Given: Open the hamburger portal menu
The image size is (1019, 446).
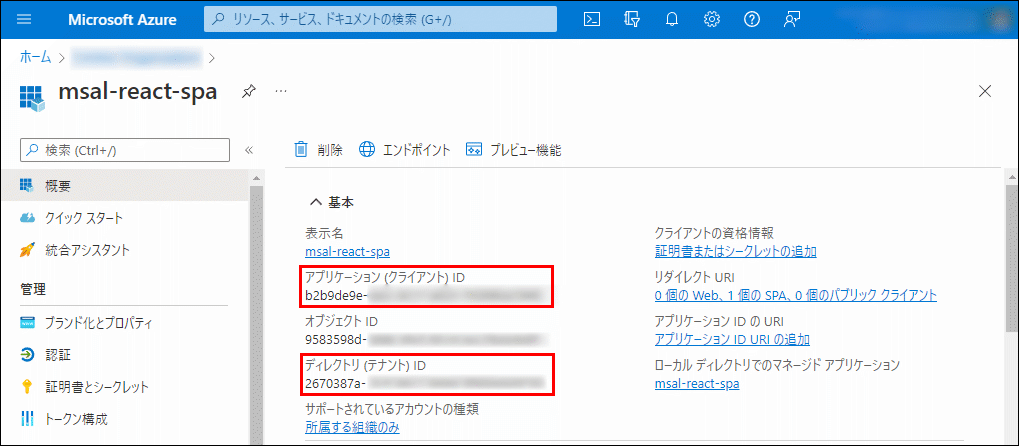Looking at the screenshot, I should [24, 20].
